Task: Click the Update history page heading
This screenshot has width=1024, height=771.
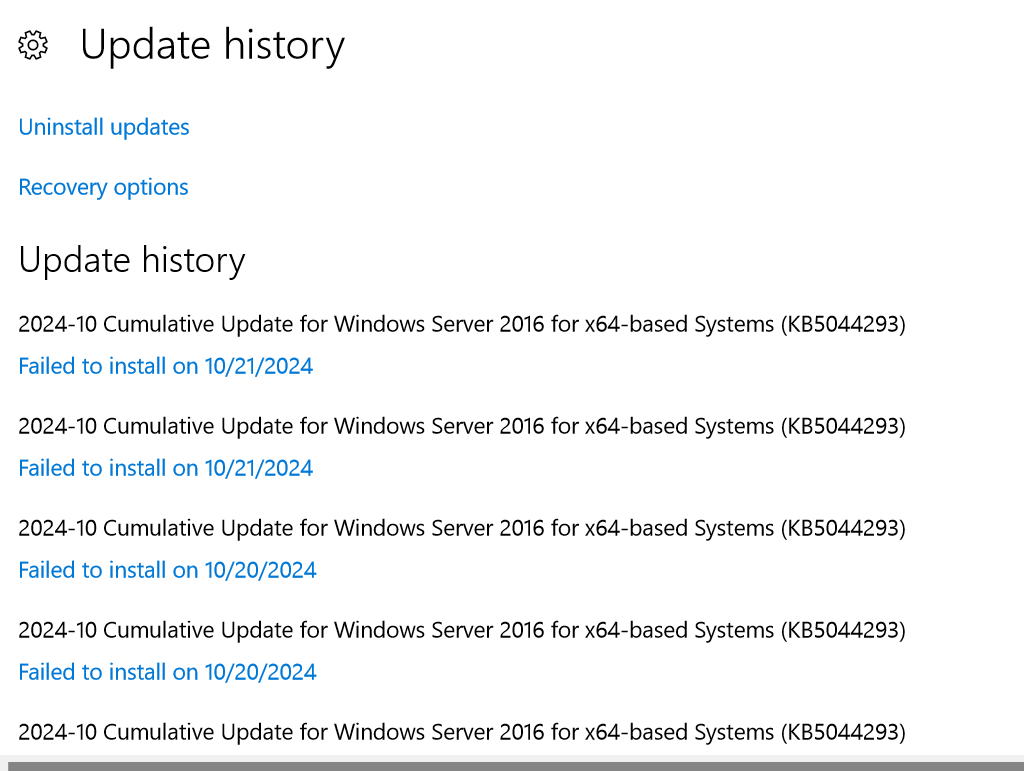Action: click(213, 45)
